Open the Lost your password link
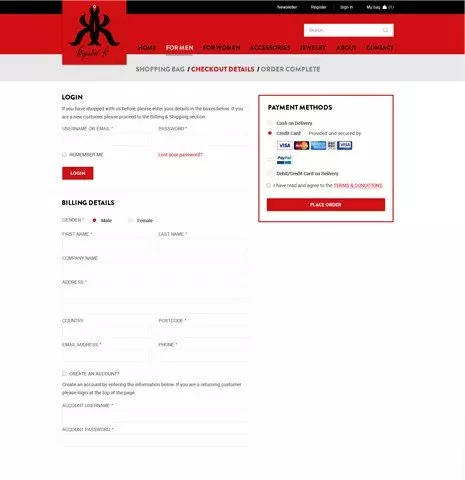Screen dimensions: 465x480 180,155
